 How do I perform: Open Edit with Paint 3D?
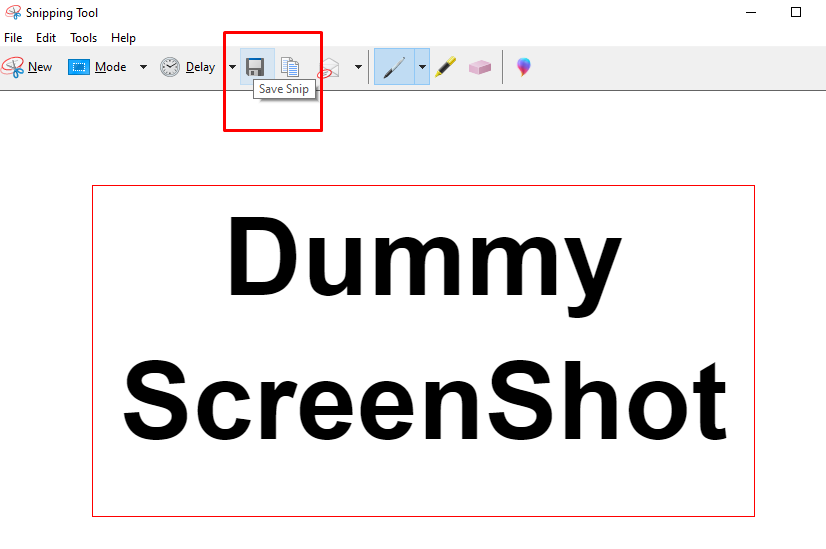click(523, 67)
